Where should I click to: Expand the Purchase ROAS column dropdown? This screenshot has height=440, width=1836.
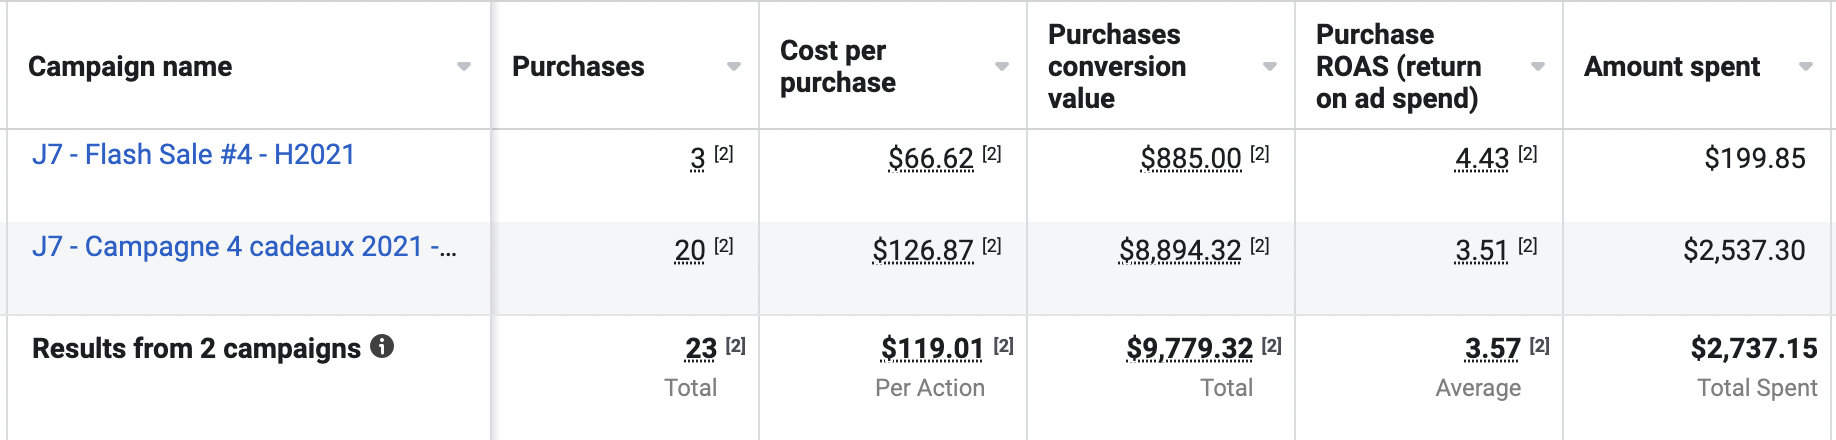pos(1538,67)
